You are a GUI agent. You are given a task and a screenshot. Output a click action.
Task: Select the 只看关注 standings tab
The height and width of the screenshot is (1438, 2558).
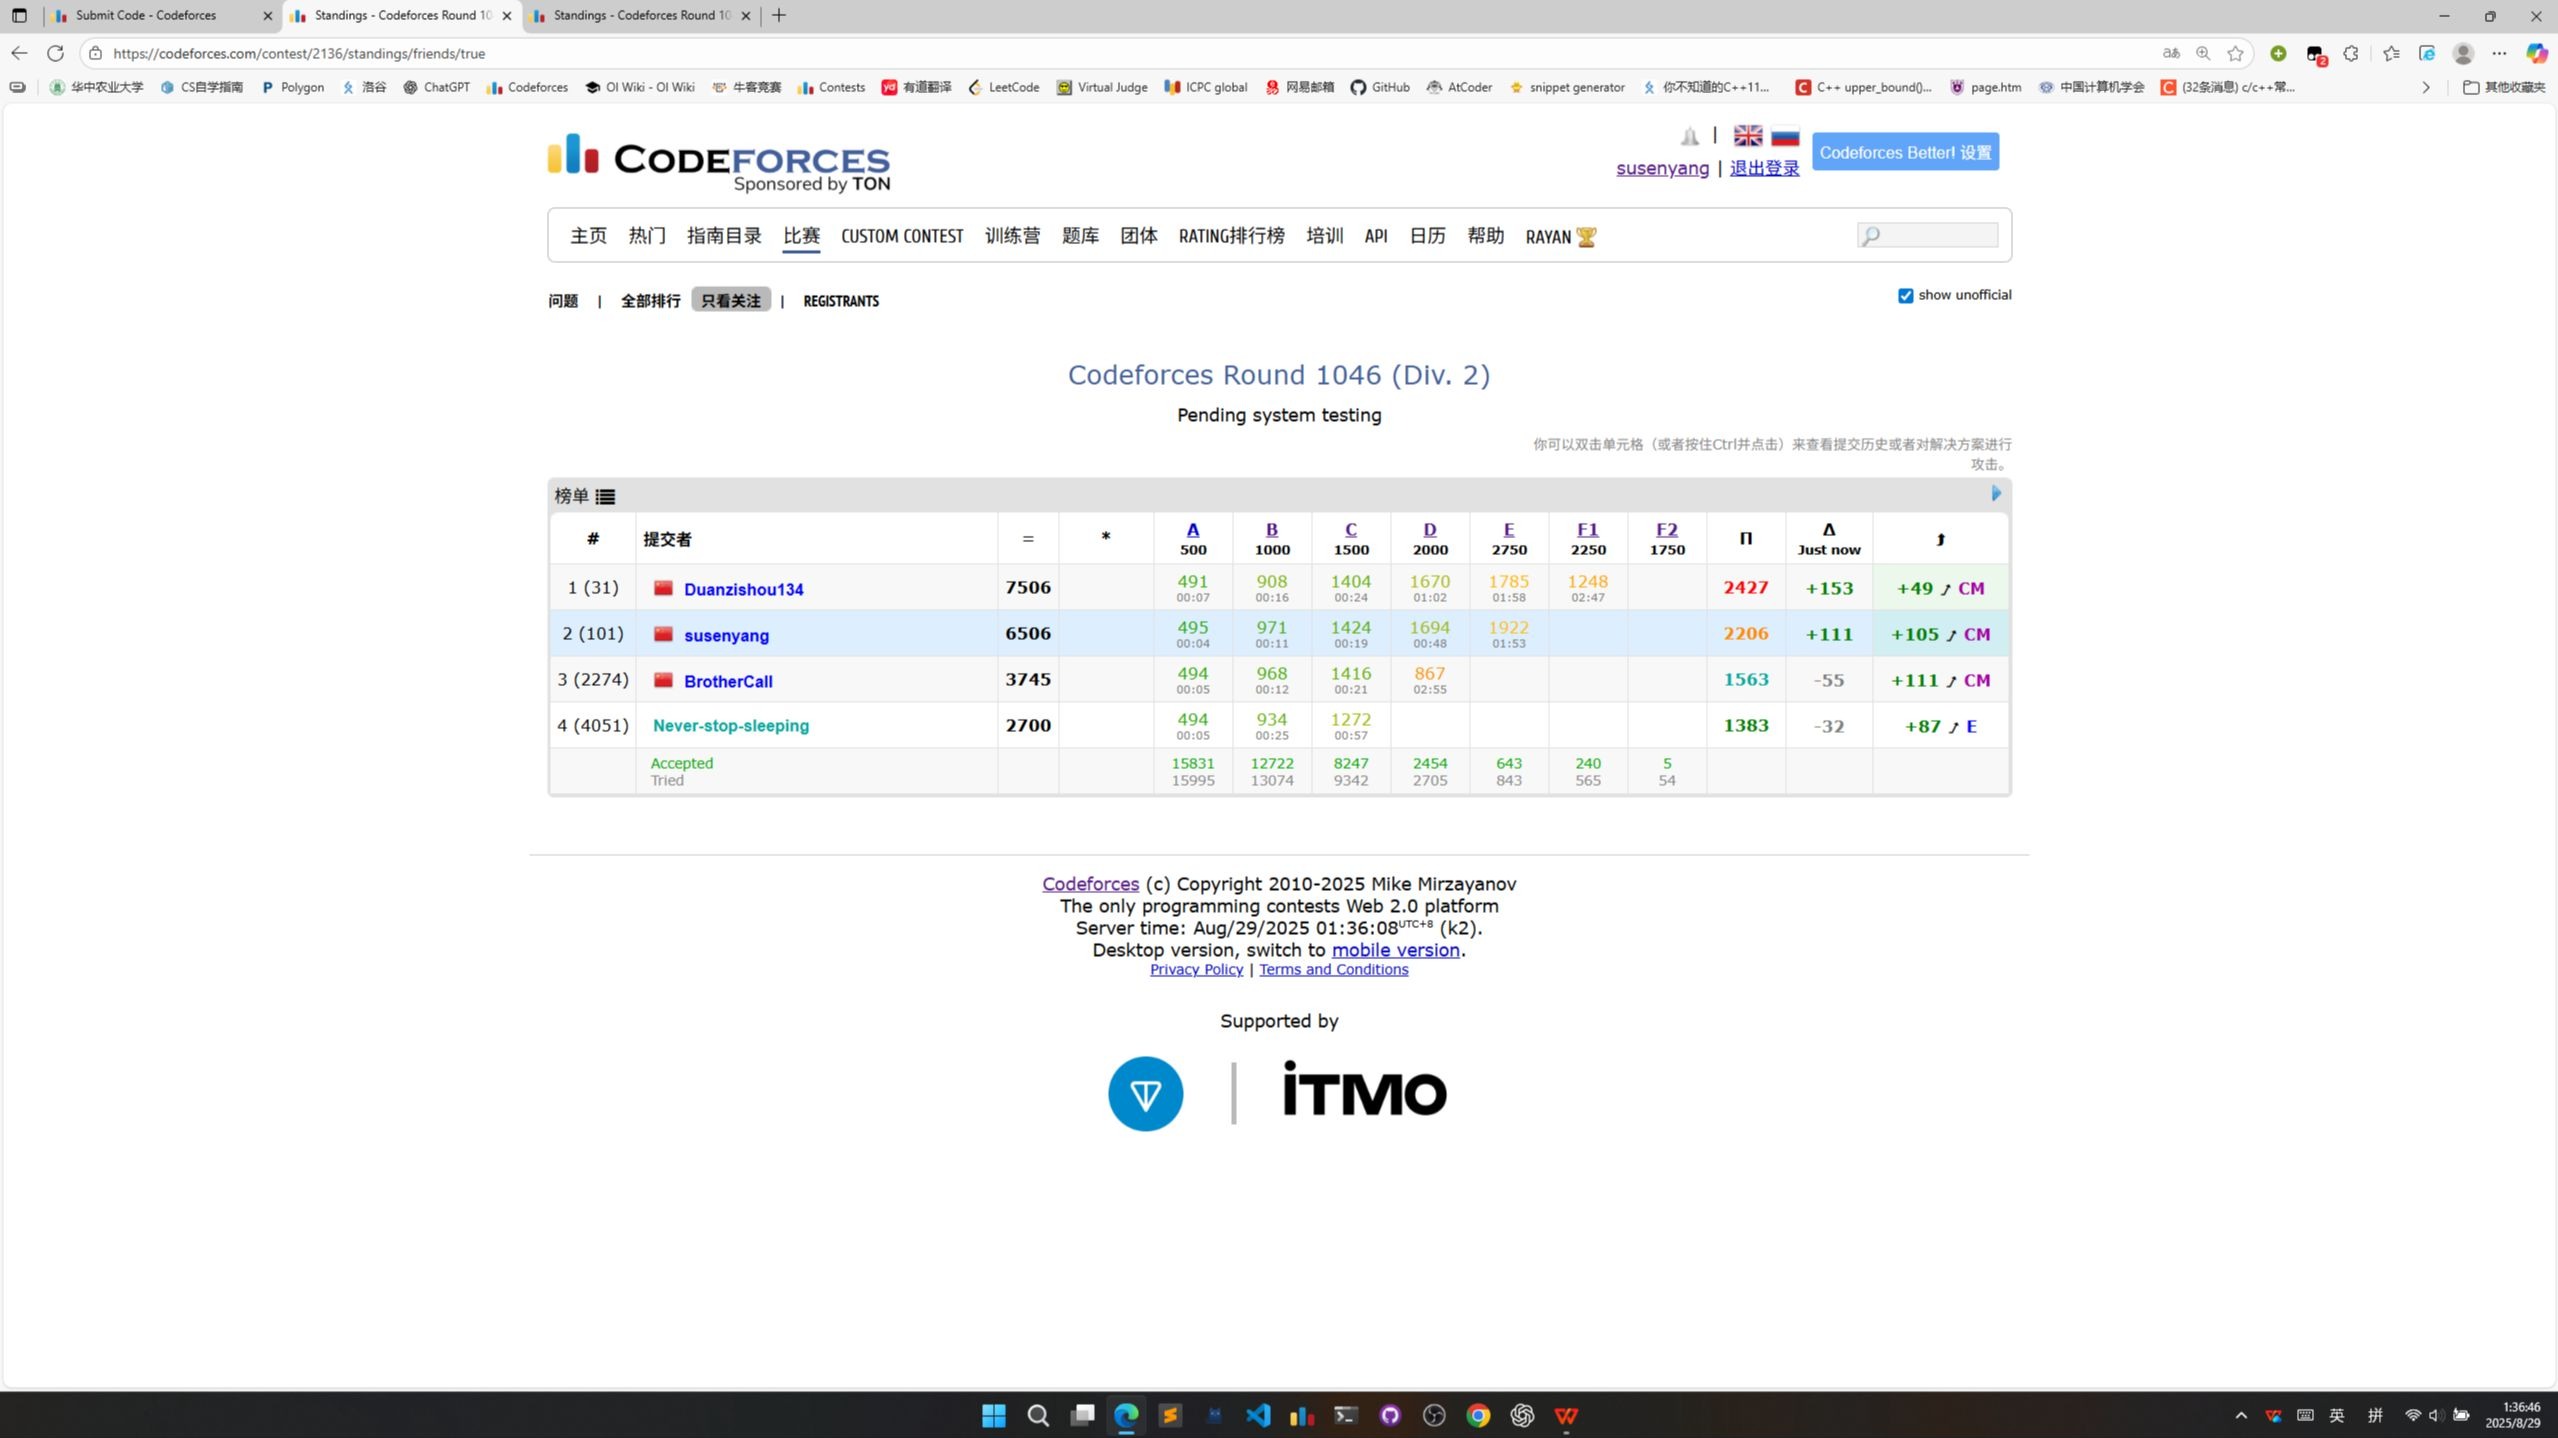(x=730, y=301)
